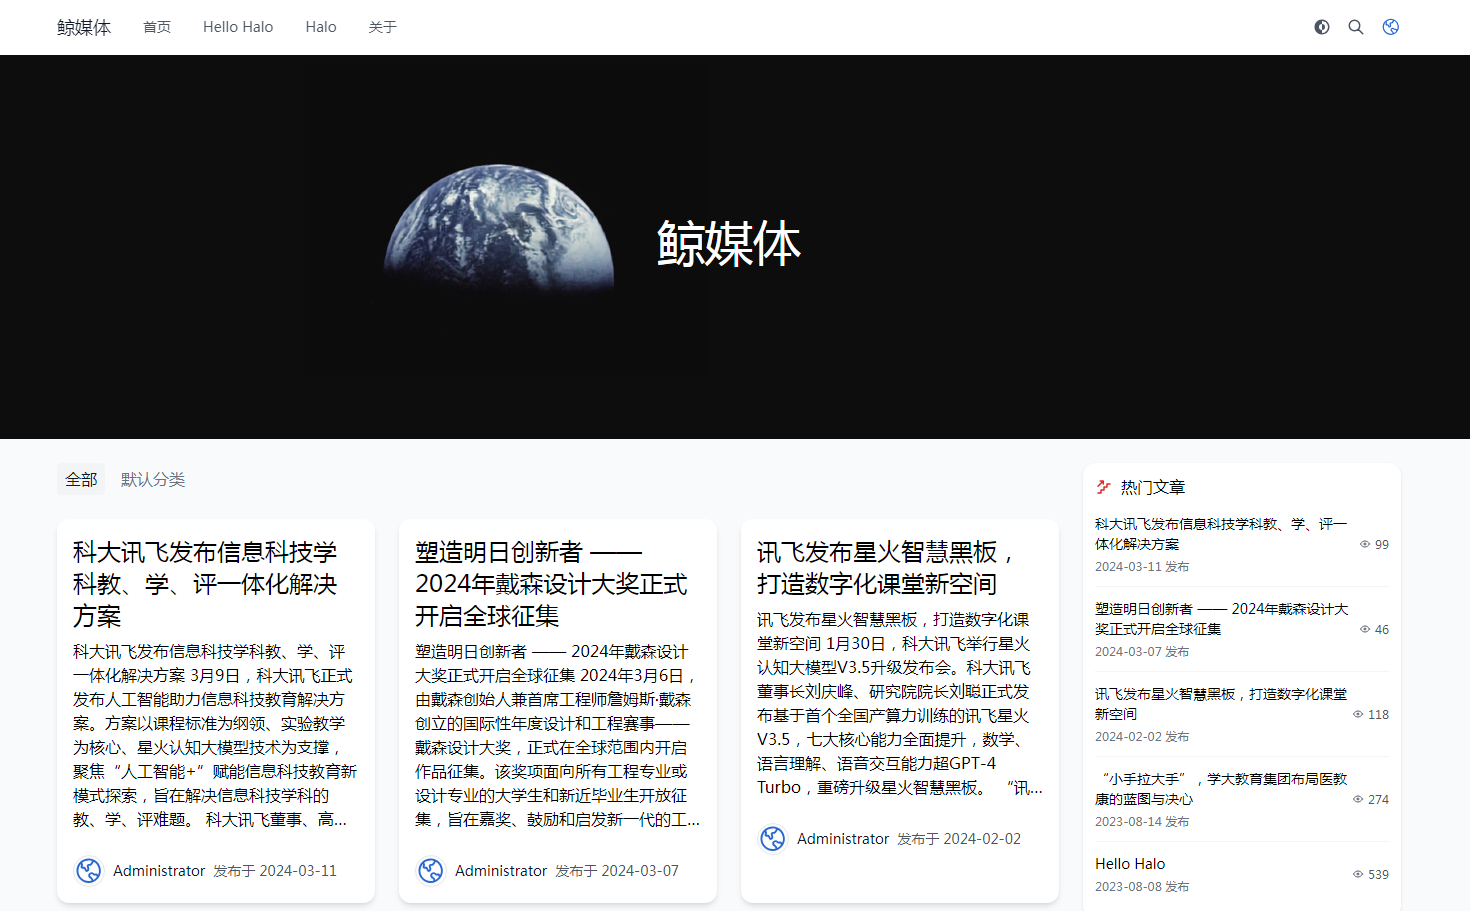Open hot article 科大讯飞发布信息科技学科教 in sidebar
The height and width of the screenshot is (911, 1470).
pyautogui.click(x=1221, y=534)
